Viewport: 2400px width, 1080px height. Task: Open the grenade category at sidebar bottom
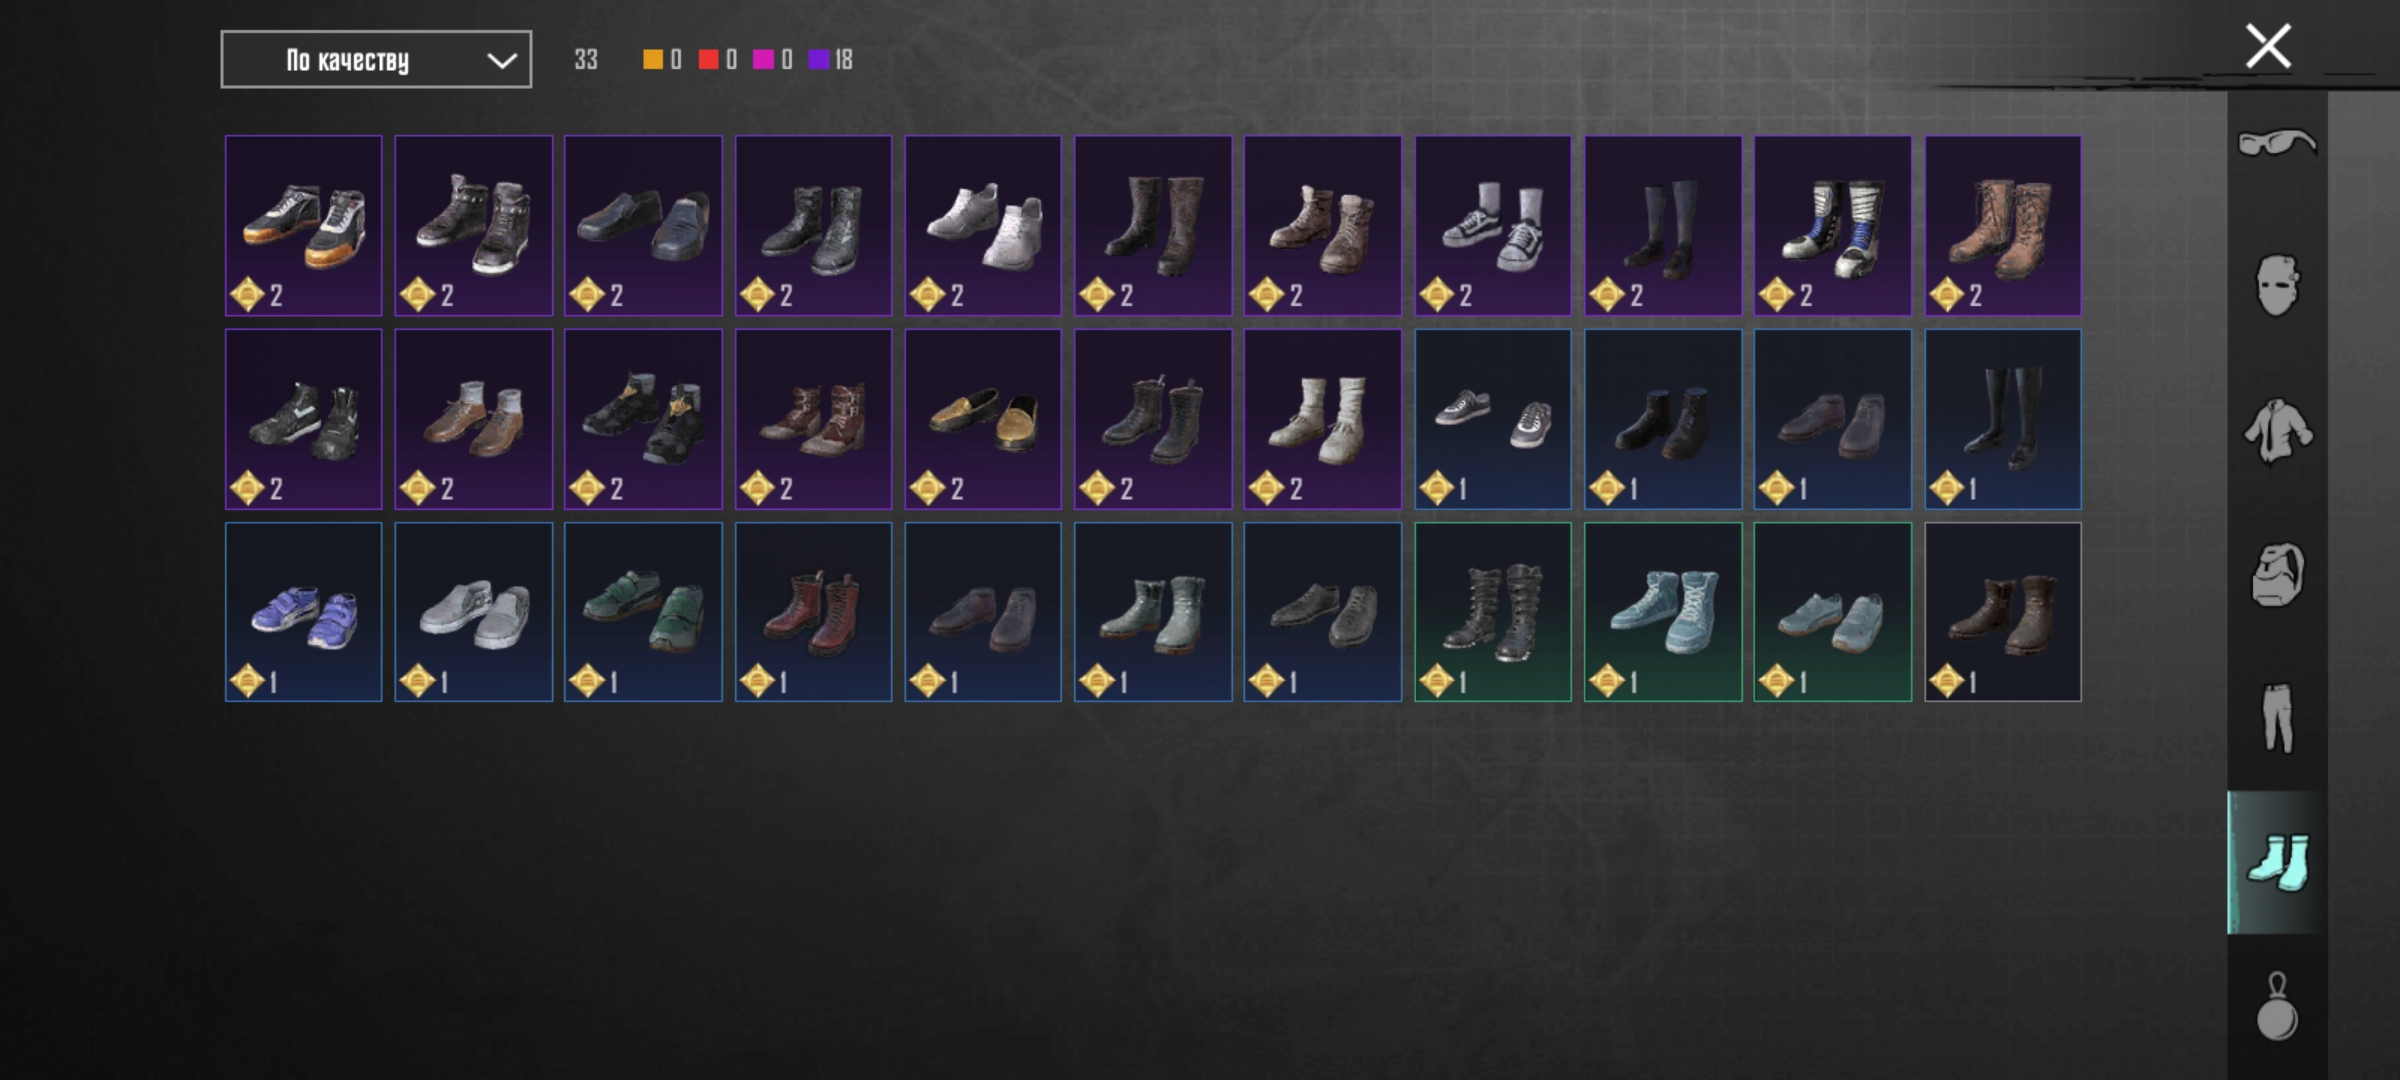tap(2277, 1007)
